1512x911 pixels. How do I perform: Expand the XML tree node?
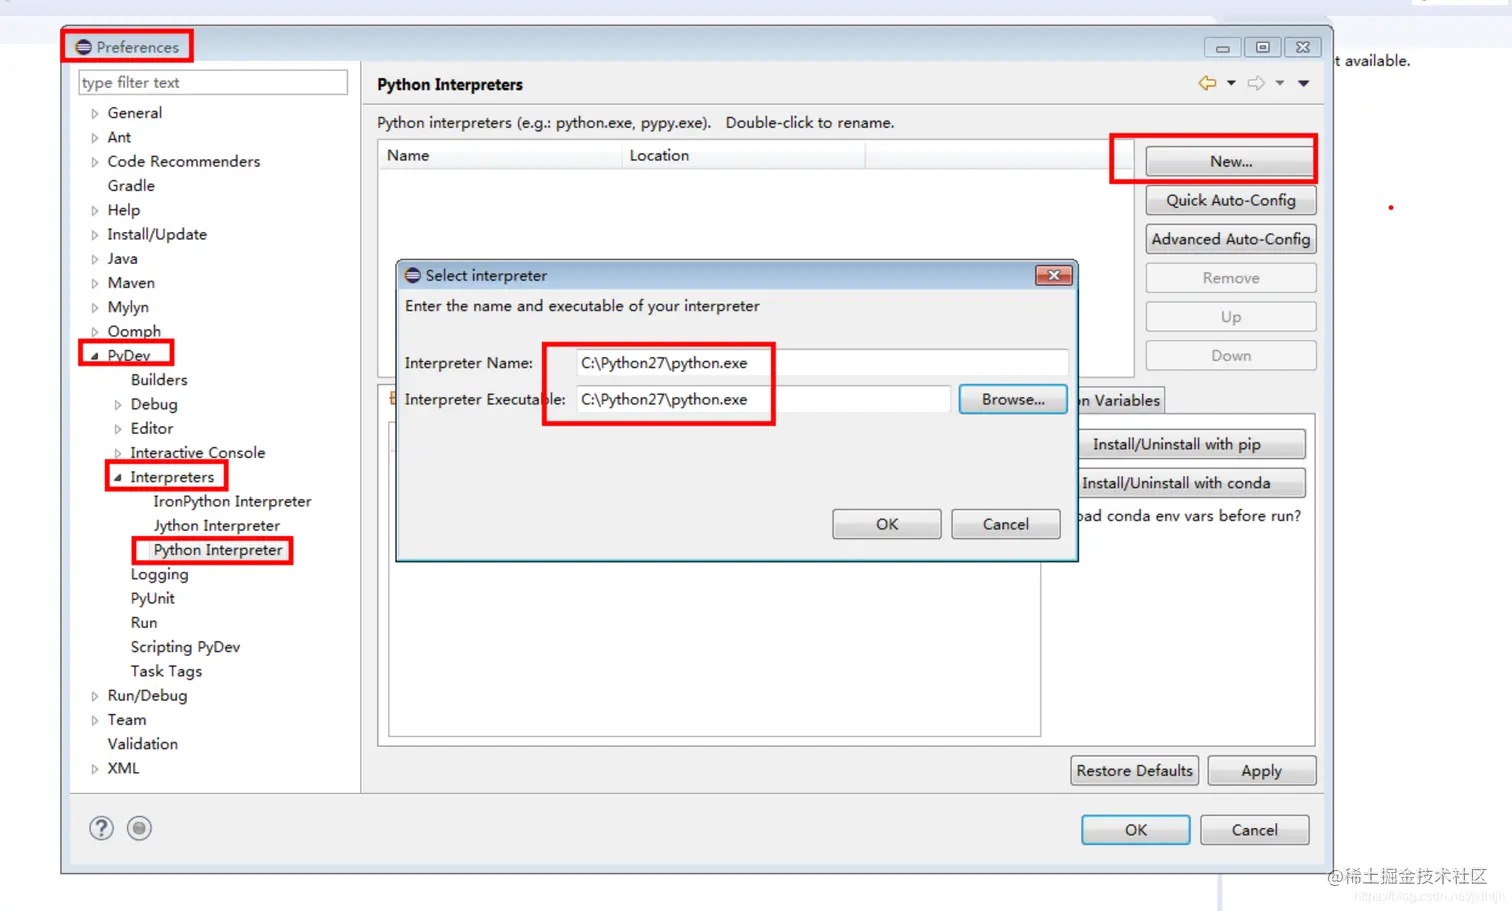[x=95, y=769]
